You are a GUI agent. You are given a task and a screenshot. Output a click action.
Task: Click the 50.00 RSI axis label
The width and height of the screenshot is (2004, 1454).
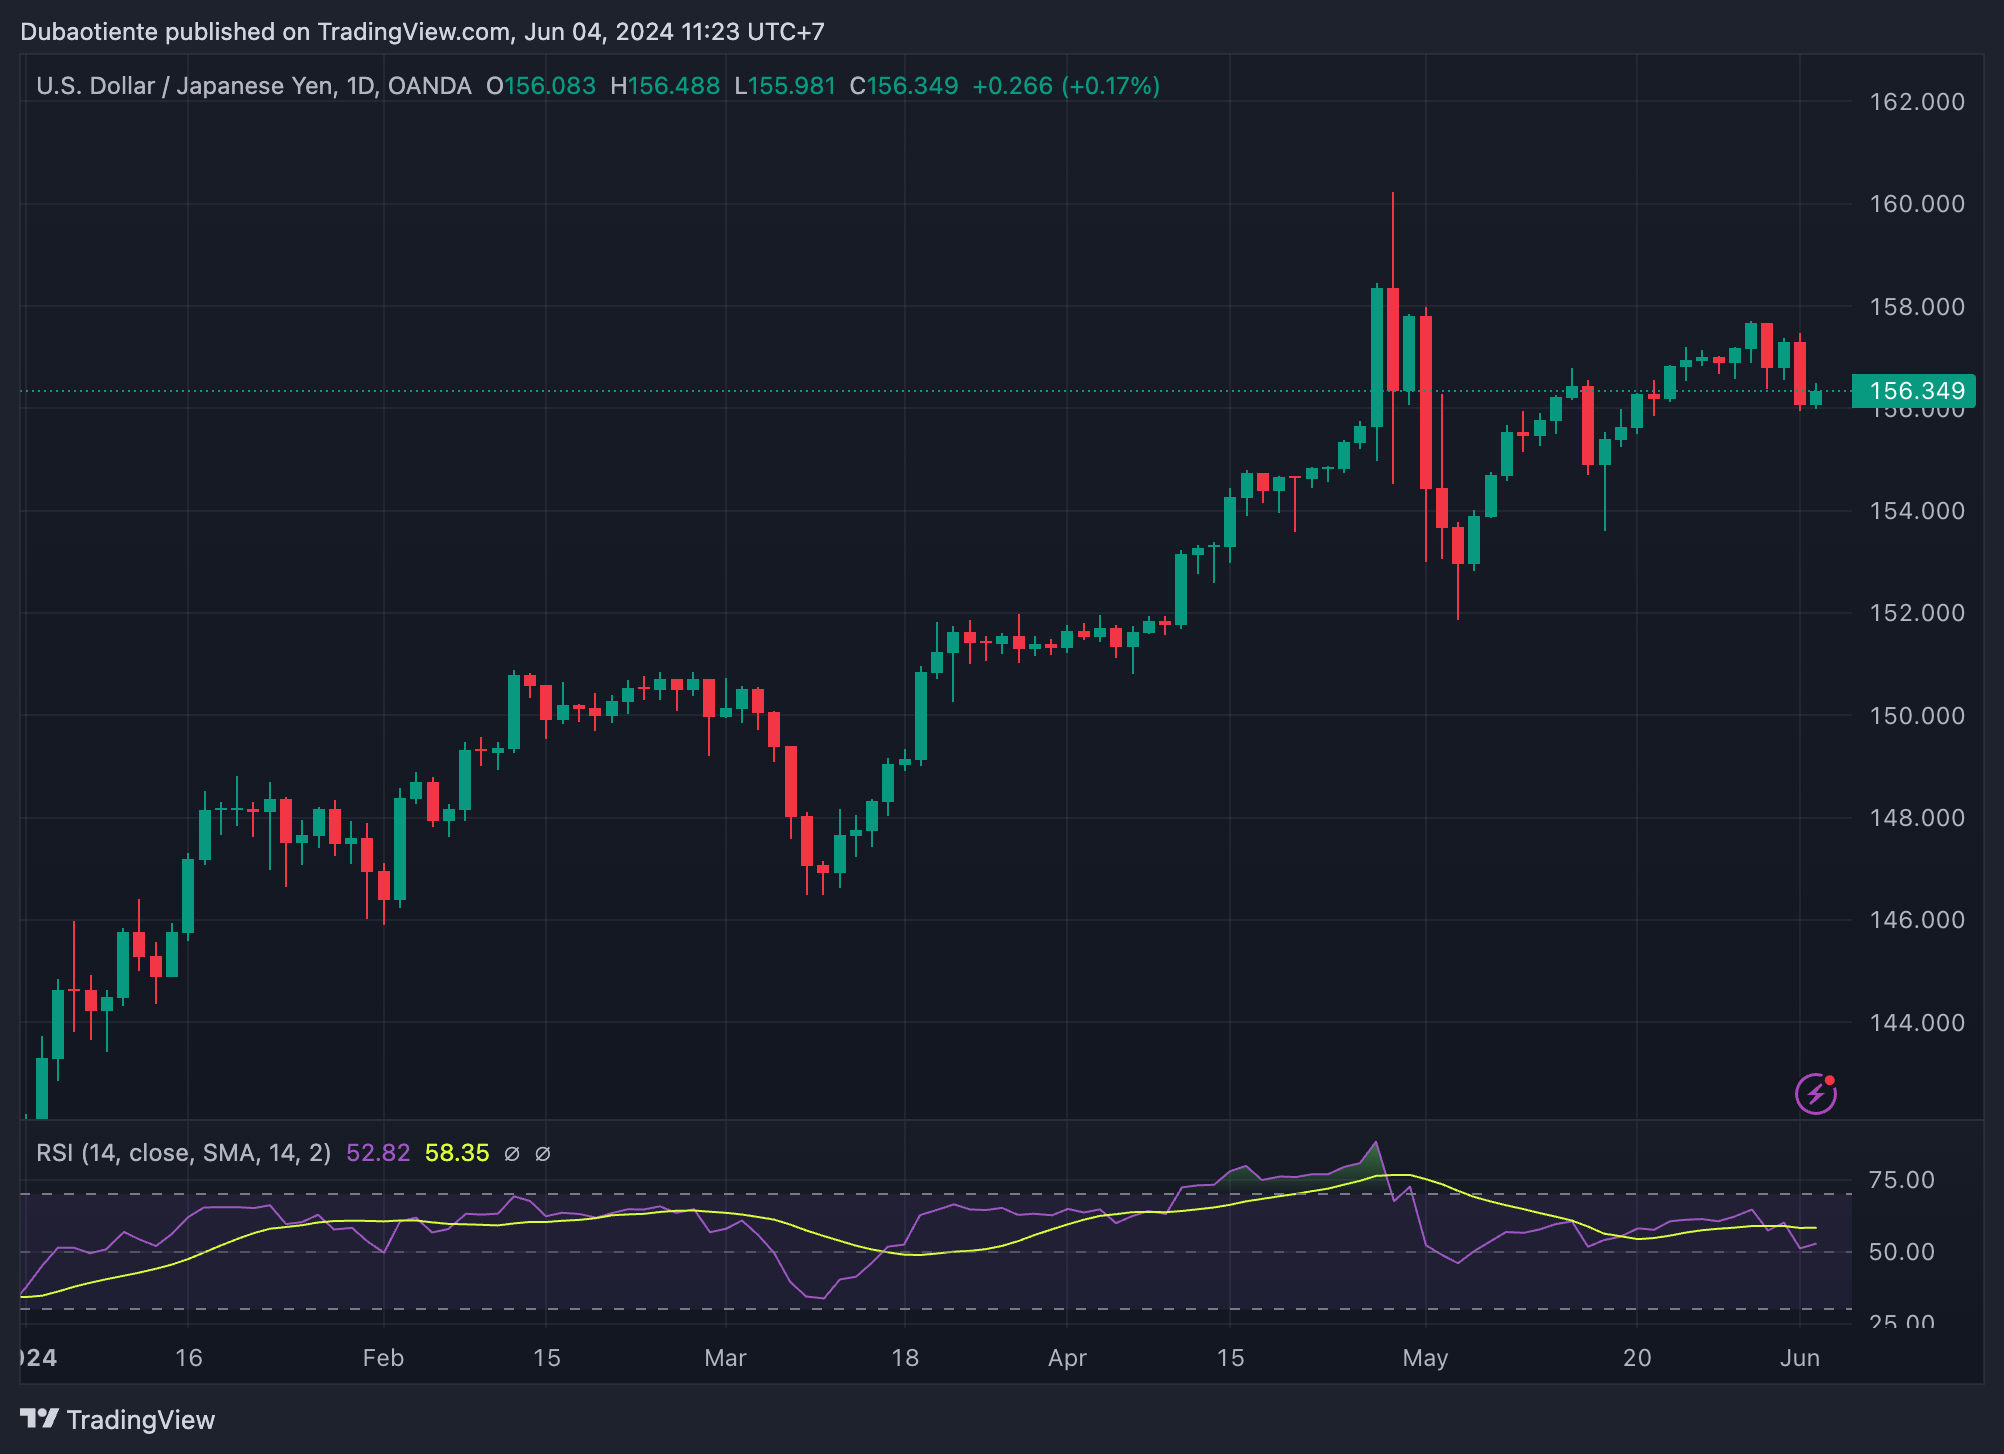(1902, 1252)
